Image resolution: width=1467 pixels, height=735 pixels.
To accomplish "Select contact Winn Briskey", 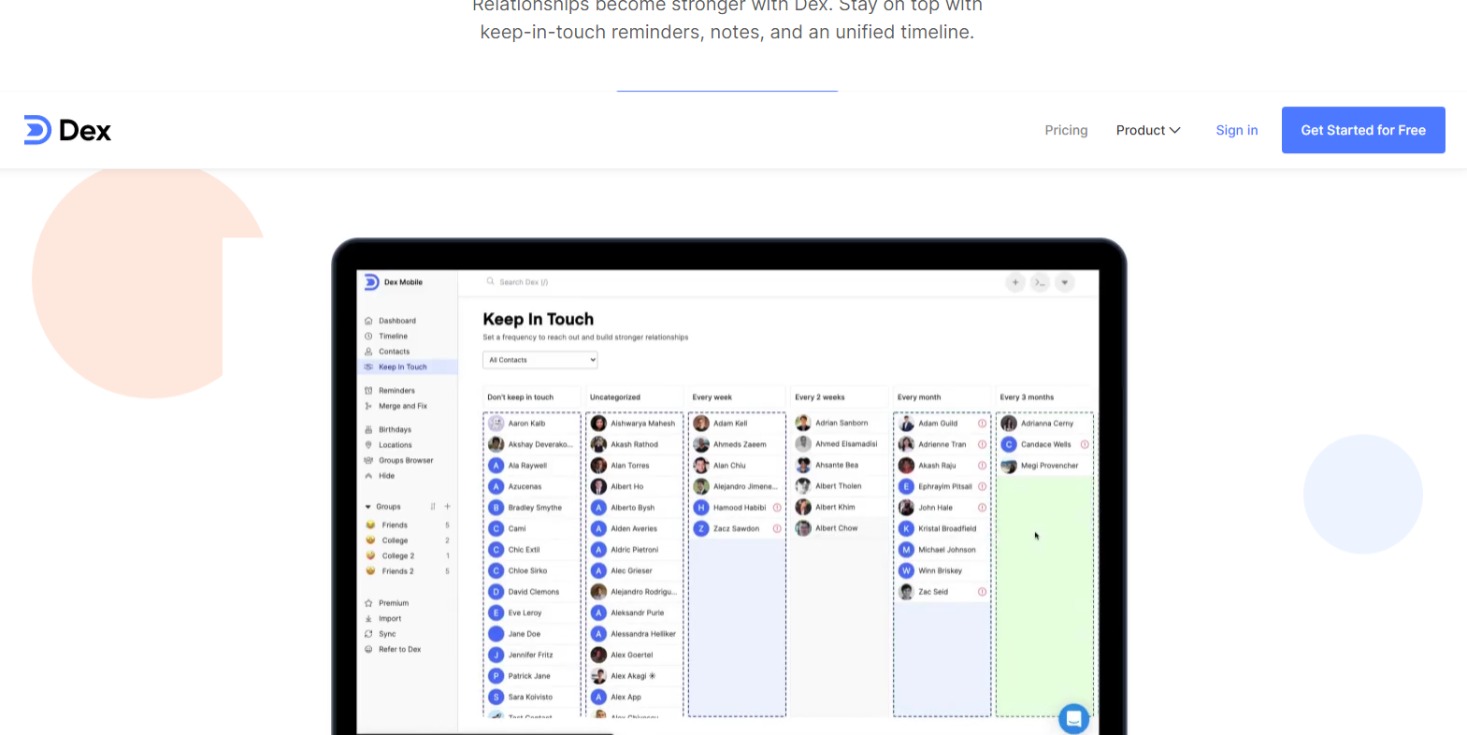I will click(942, 571).
